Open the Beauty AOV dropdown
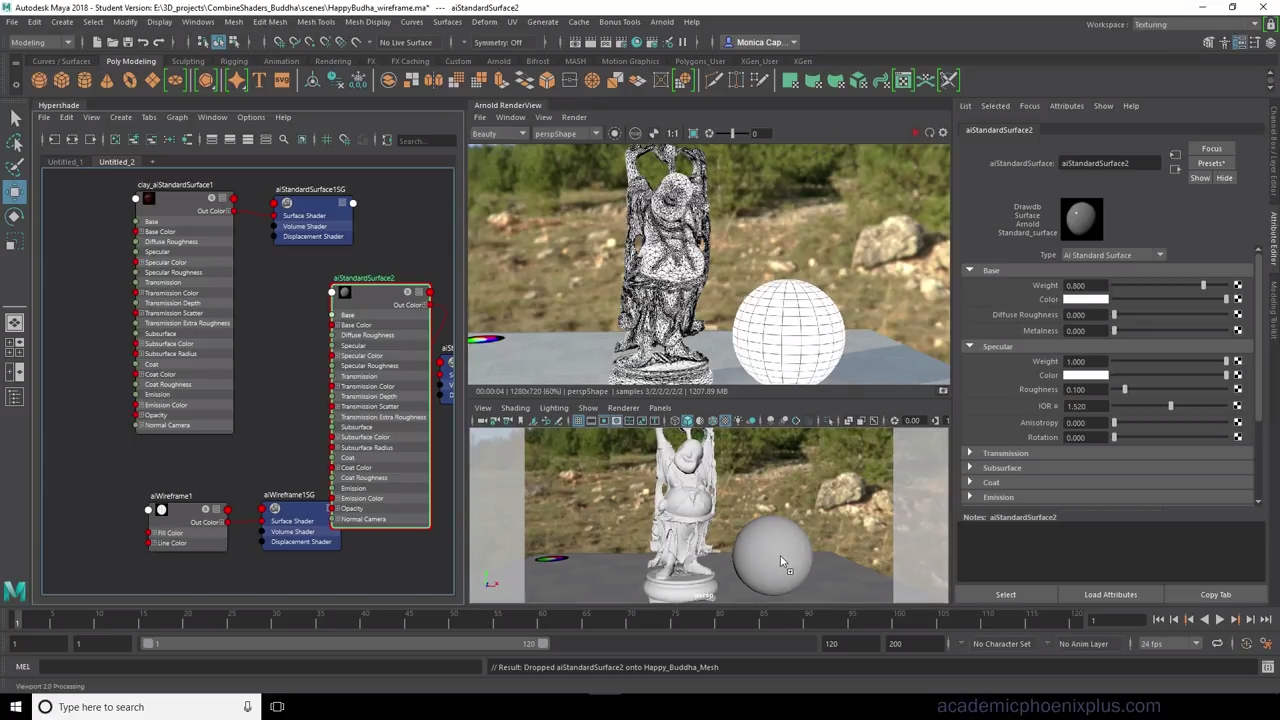1280x720 pixels. [499, 134]
